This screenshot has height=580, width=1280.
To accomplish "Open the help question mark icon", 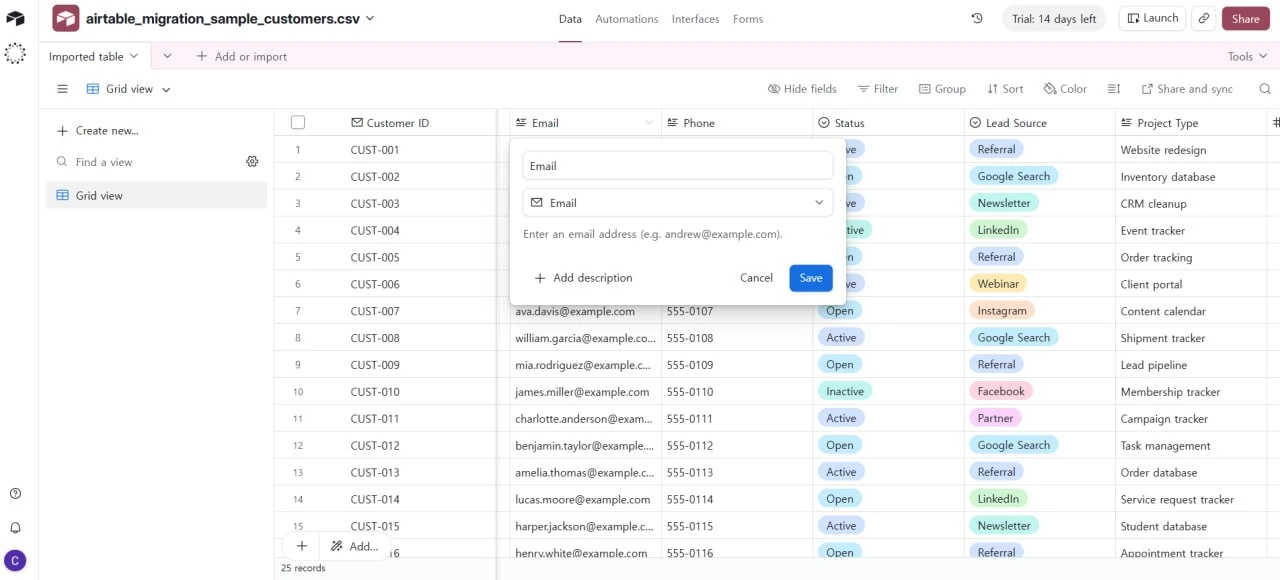I will click(x=15, y=493).
